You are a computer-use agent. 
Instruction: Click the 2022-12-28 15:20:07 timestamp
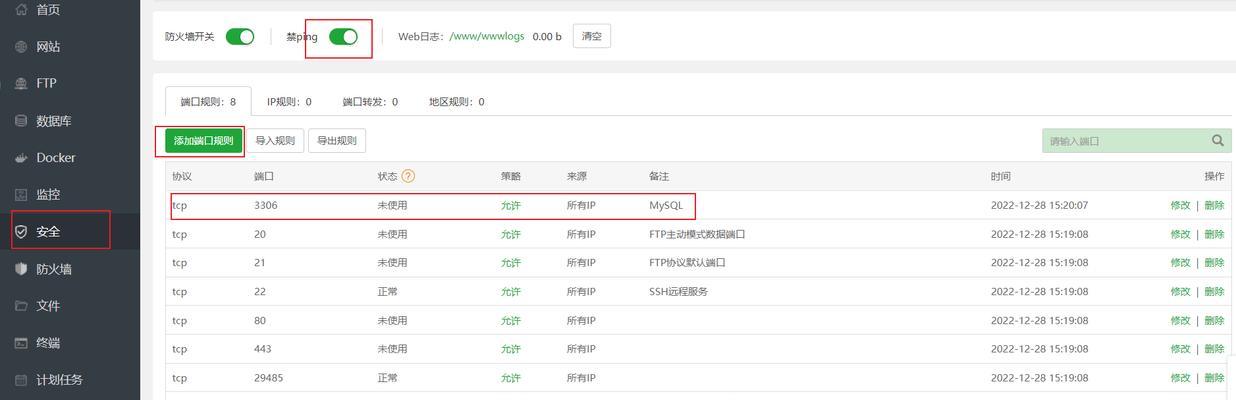pyautogui.click(x=1039, y=206)
